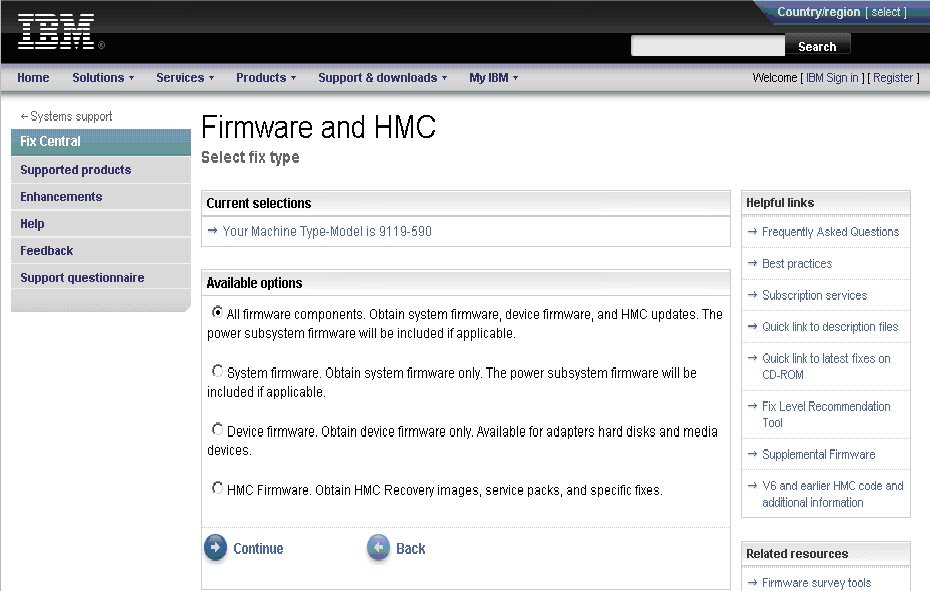Screen dimensions: 930x591
Task: Click the Back link text
Action: click(x=410, y=548)
